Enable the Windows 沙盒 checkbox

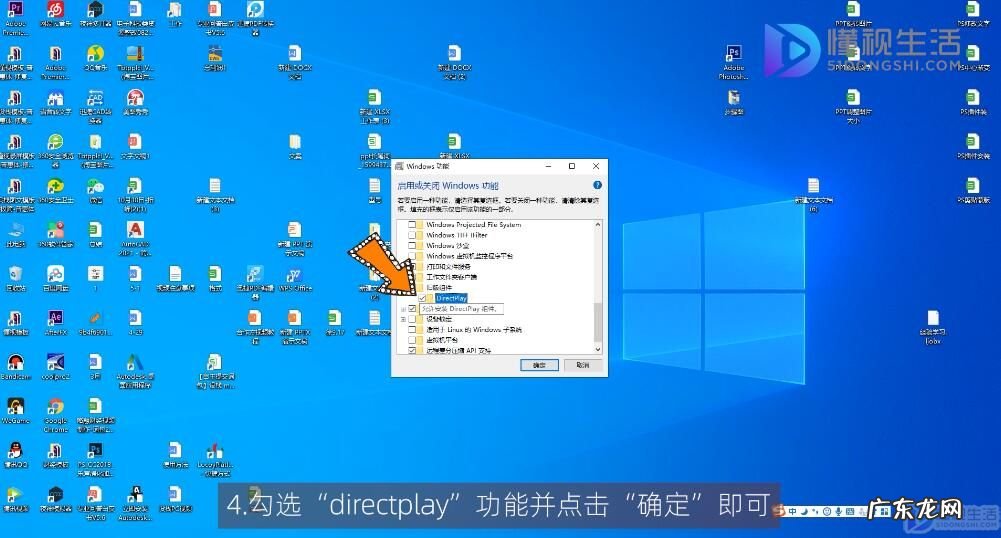click(412, 245)
